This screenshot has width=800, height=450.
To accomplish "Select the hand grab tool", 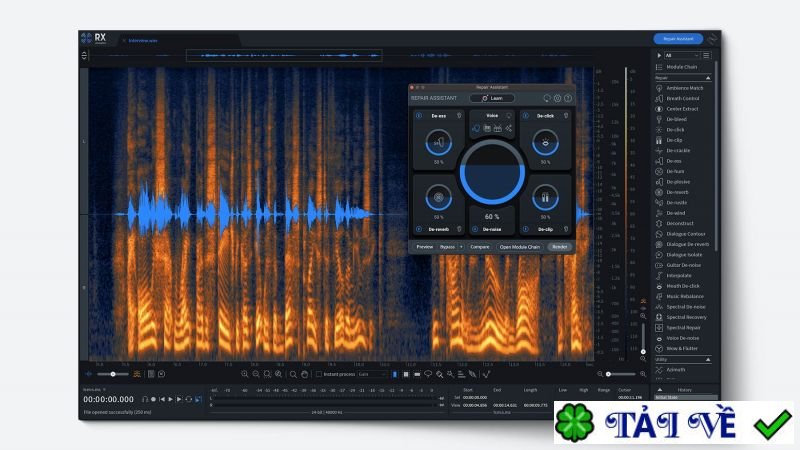I will [305, 374].
